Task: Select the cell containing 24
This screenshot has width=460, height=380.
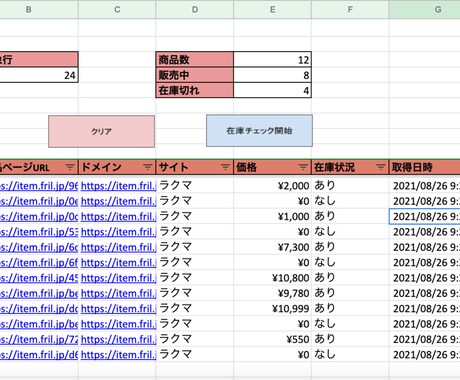Action: pyautogui.click(x=39, y=75)
